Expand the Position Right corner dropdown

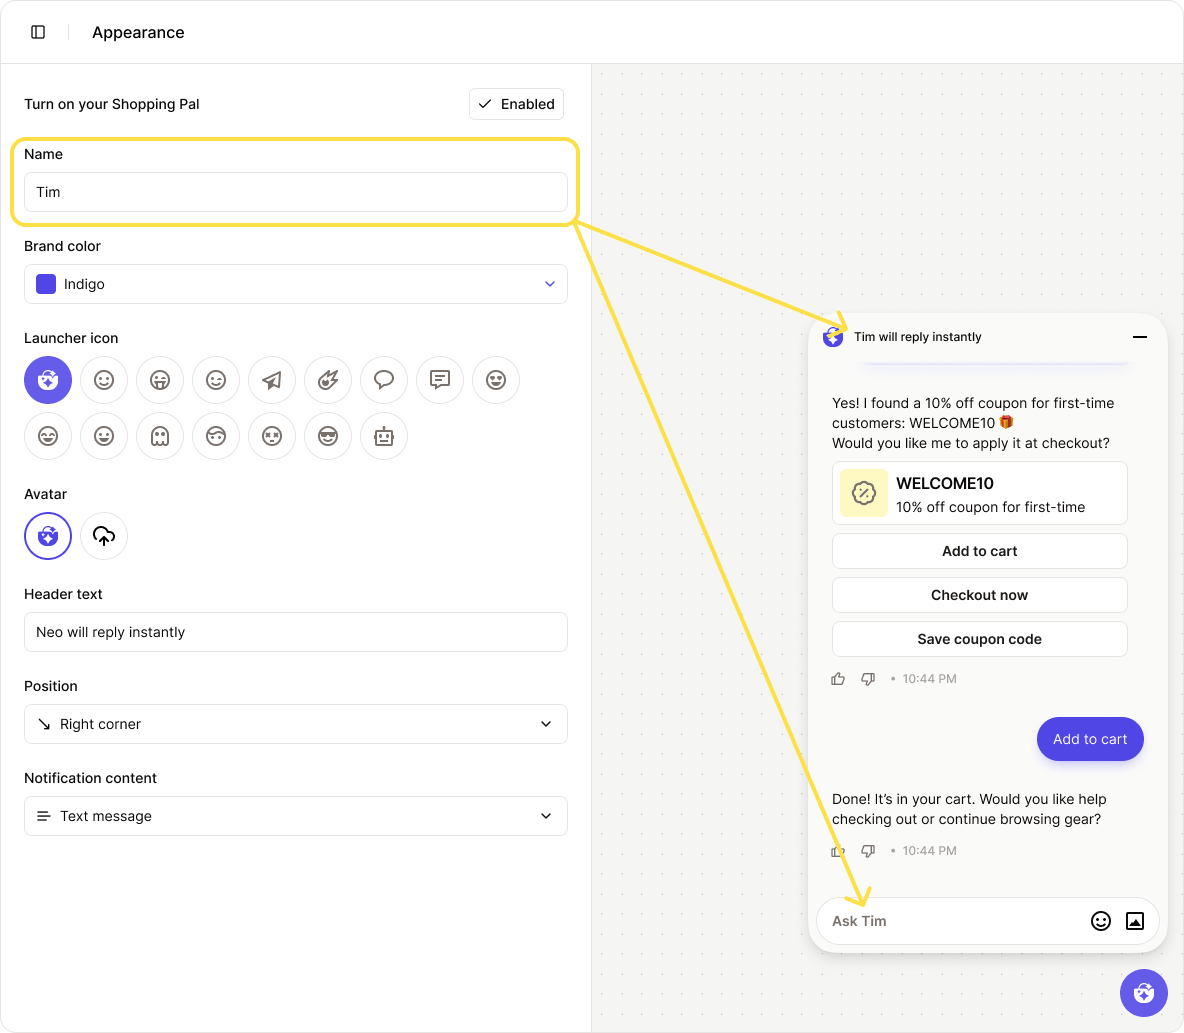coord(296,724)
